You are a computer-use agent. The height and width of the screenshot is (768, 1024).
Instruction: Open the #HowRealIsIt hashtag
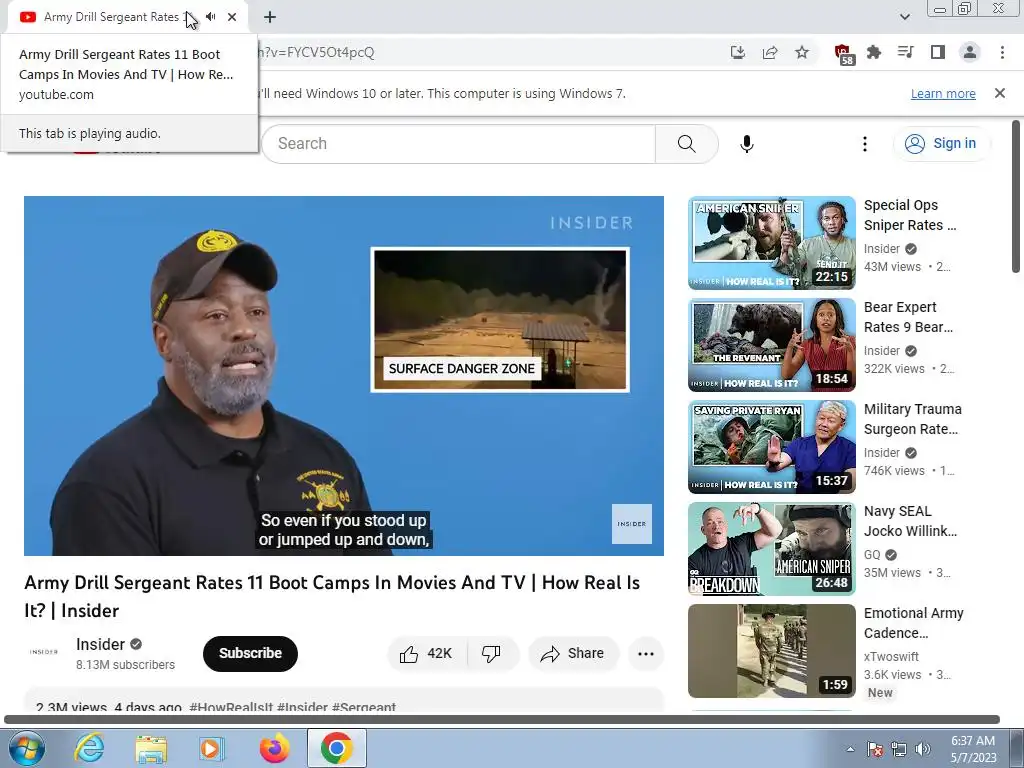coord(231,707)
